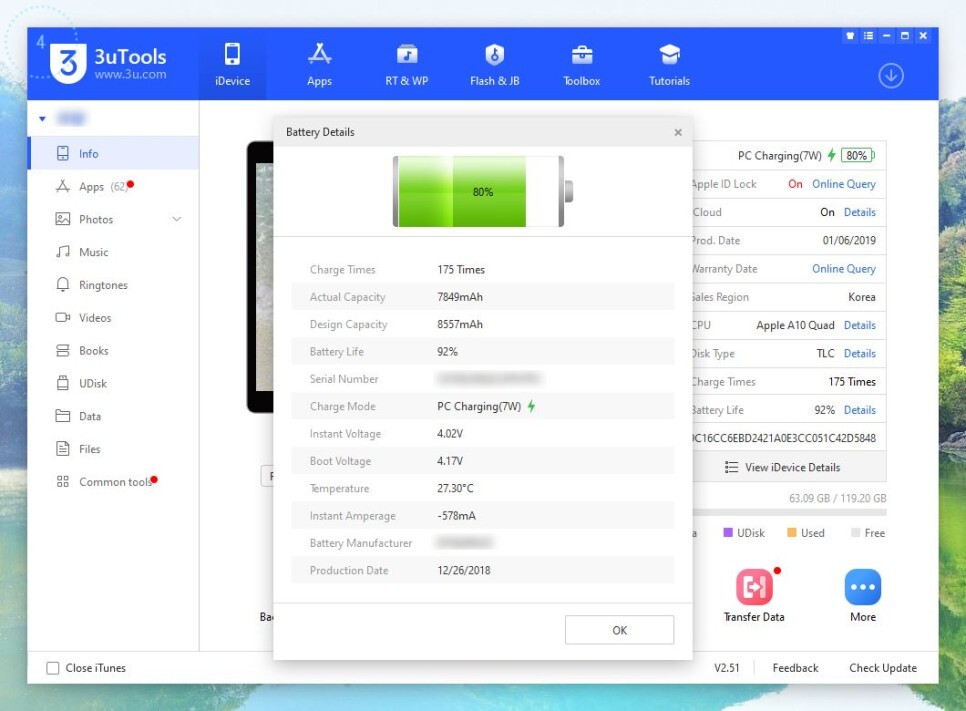Collapse the device tree arrow

[43, 118]
